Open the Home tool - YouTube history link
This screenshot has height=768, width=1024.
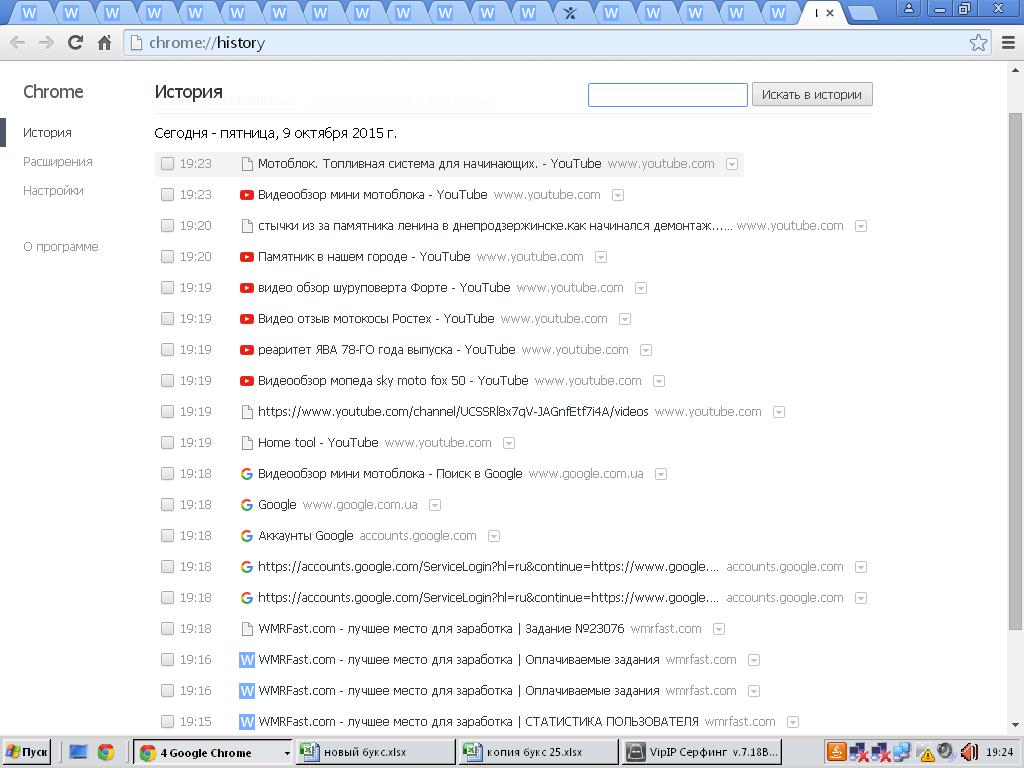click(x=318, y=443)
